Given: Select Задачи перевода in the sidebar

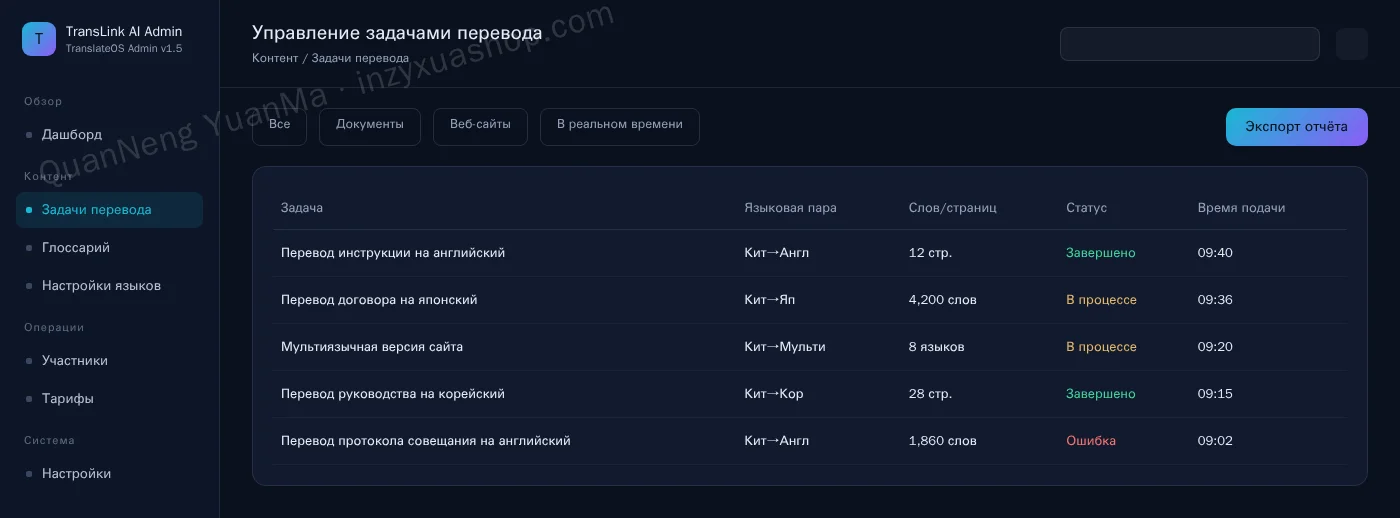Looking at the screenshot, I should (109, 210).
